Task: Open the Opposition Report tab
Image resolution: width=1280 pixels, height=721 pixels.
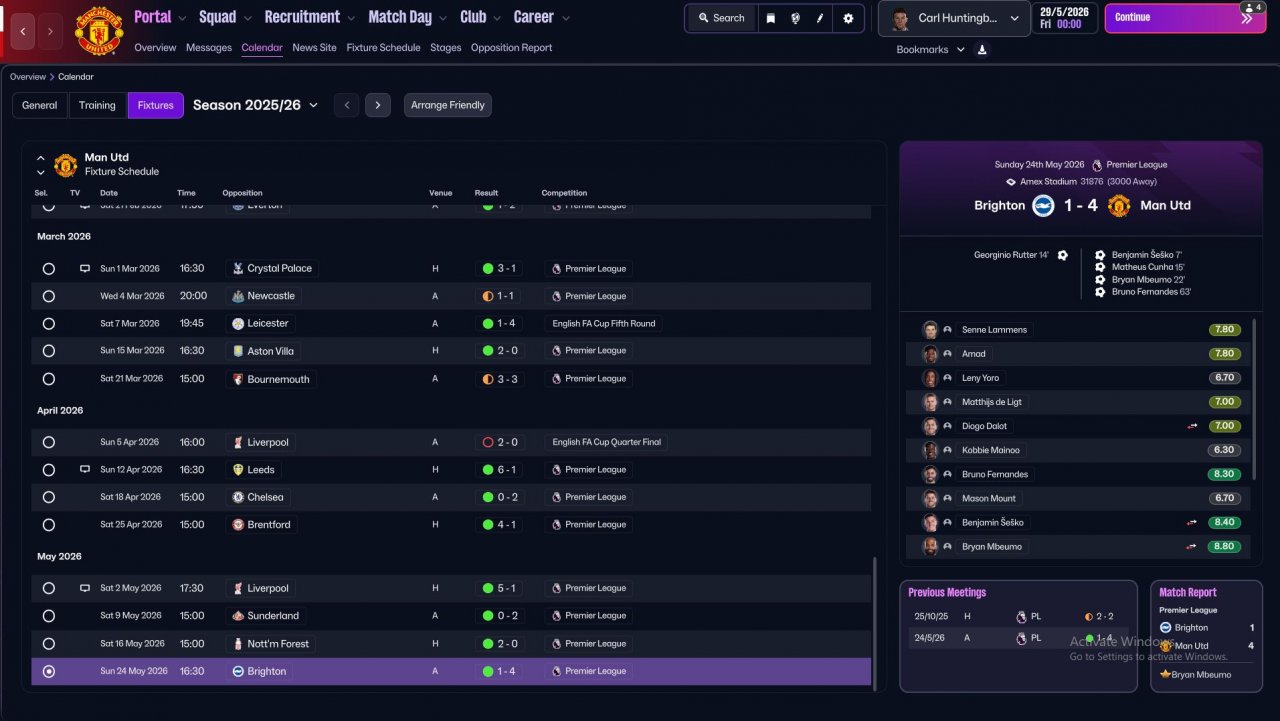Action: pos(511,48)
